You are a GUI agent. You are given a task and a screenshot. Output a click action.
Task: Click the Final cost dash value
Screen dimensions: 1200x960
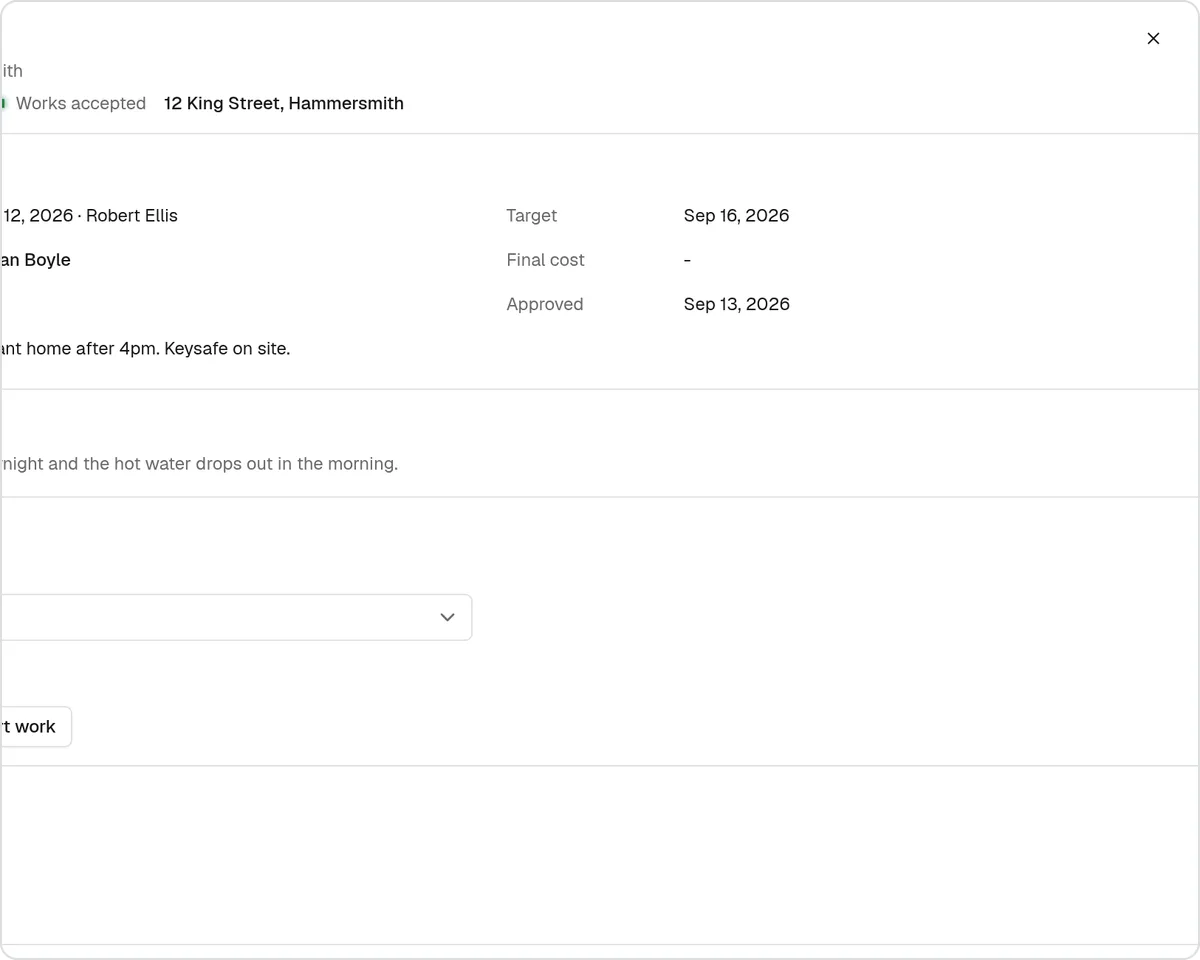point(687,260)
